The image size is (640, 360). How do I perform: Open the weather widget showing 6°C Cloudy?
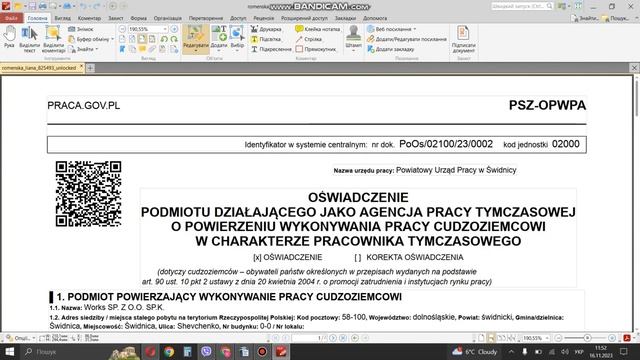tap(475, 351)
